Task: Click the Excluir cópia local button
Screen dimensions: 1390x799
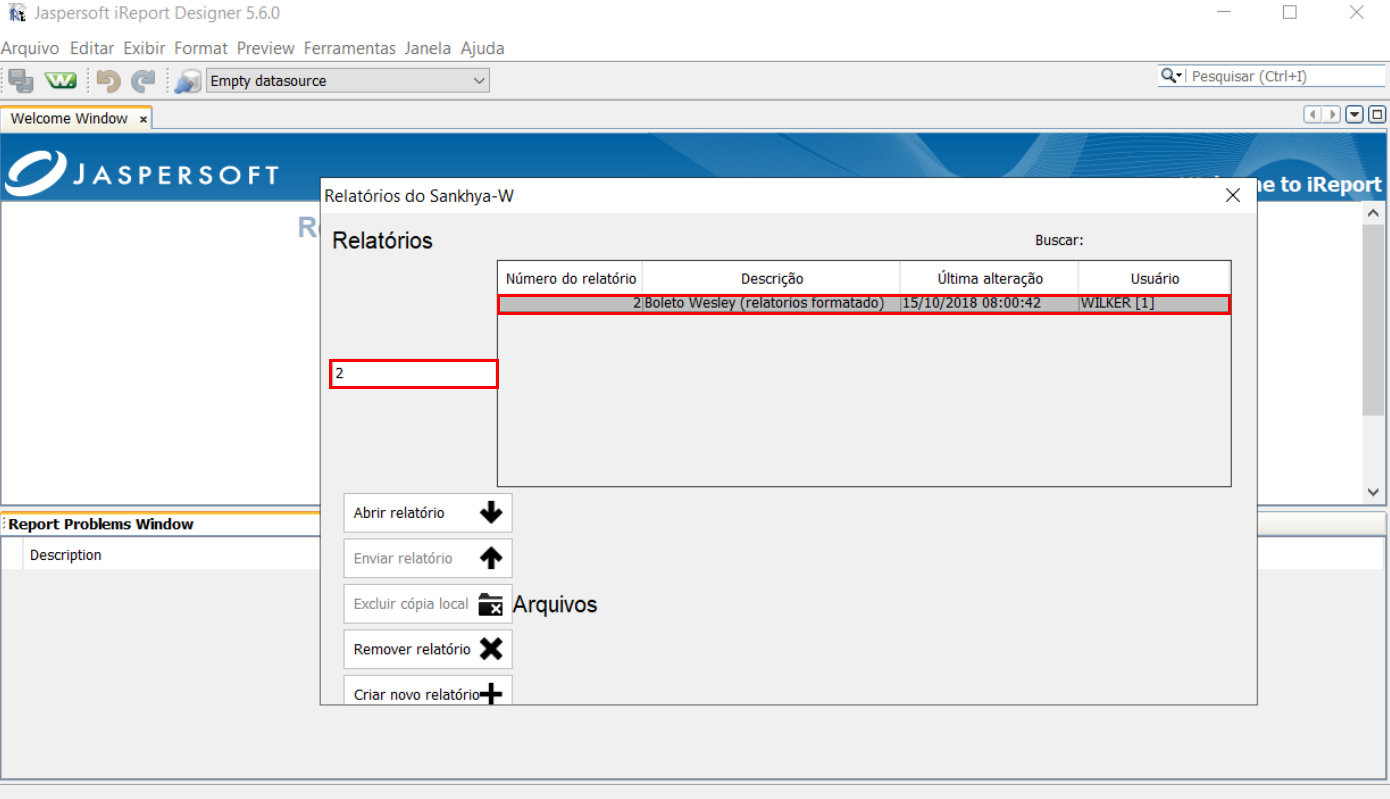Action: pos(428,604)
